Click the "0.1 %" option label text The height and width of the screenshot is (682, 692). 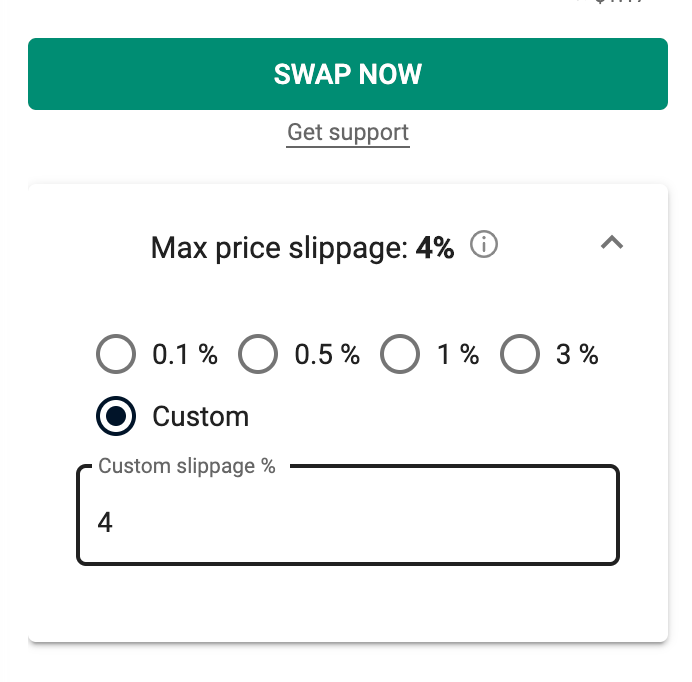coord(185,354)
